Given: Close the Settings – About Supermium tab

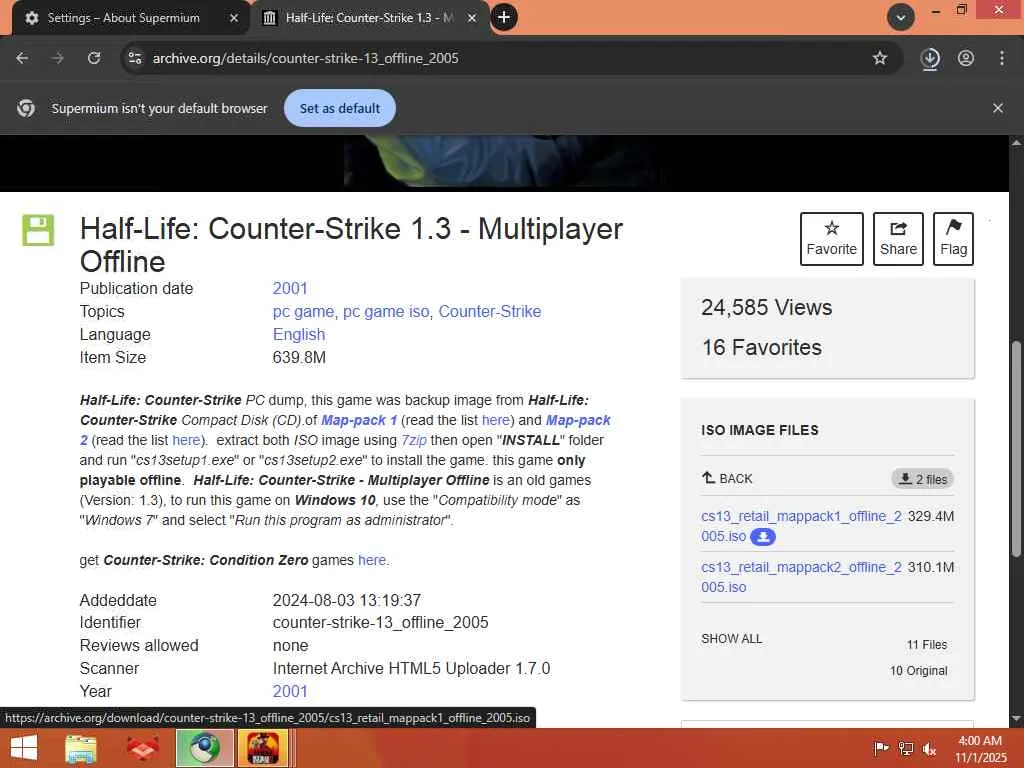Looking at the screenshot, I should [x=234, y=18].
